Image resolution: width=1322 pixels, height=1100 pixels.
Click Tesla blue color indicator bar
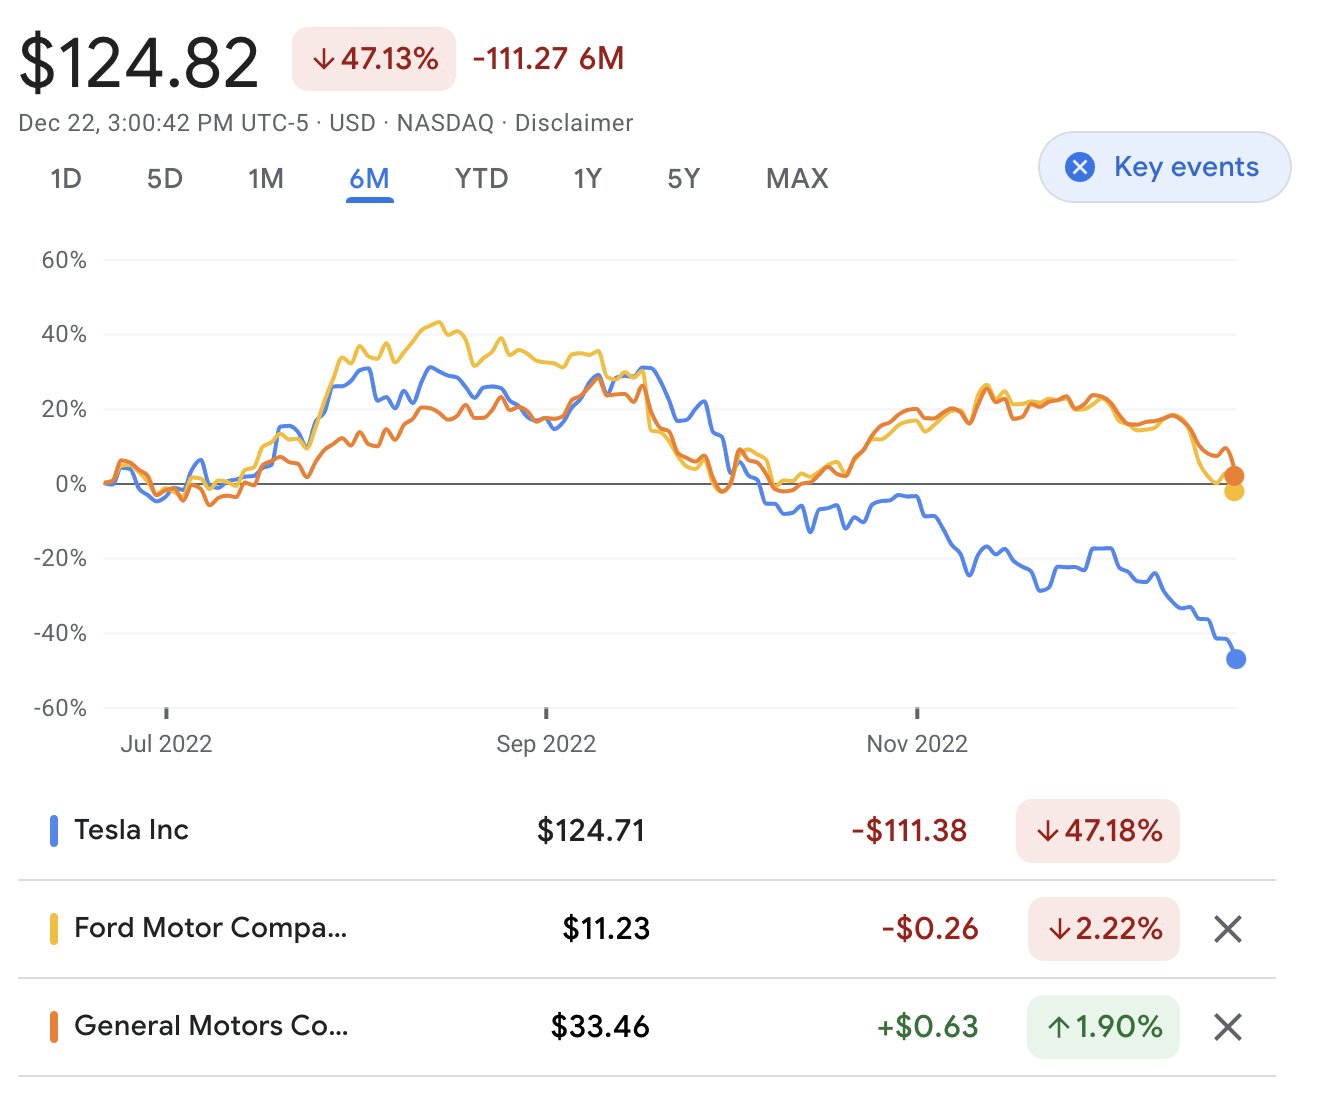click(x=54, y=830)
